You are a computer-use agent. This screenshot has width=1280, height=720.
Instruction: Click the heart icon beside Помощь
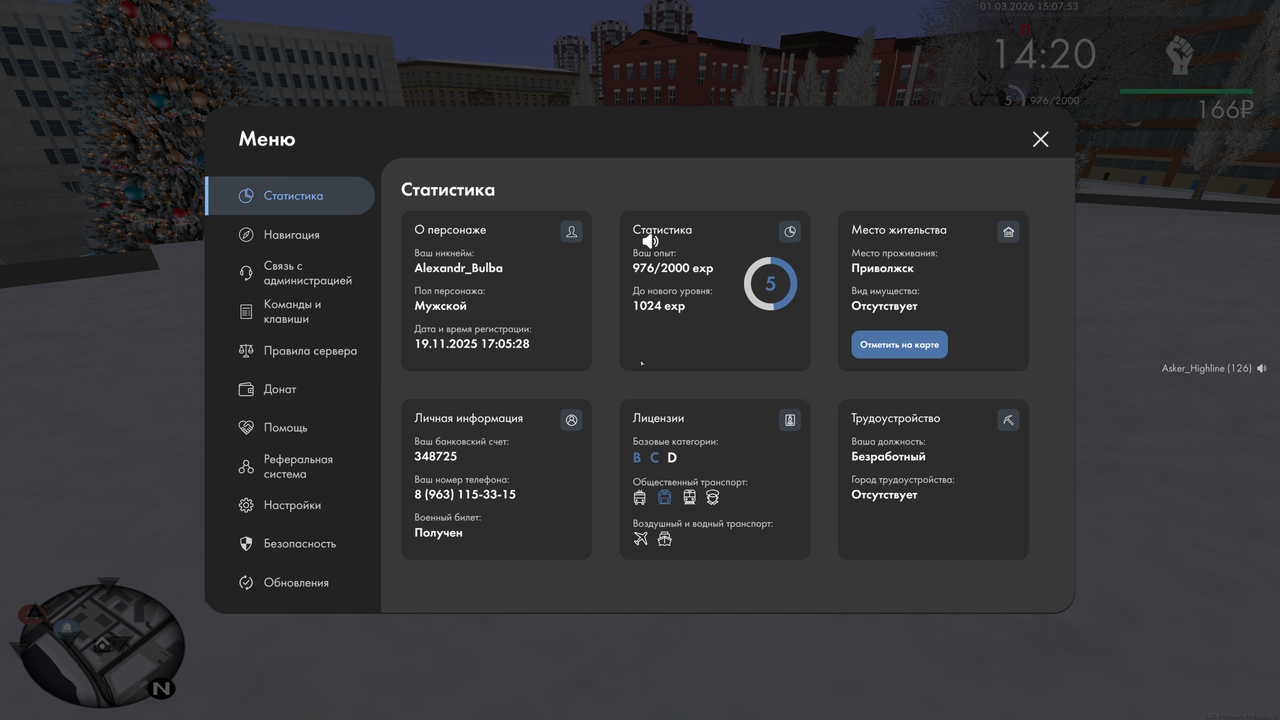click(x=246, y=428)
